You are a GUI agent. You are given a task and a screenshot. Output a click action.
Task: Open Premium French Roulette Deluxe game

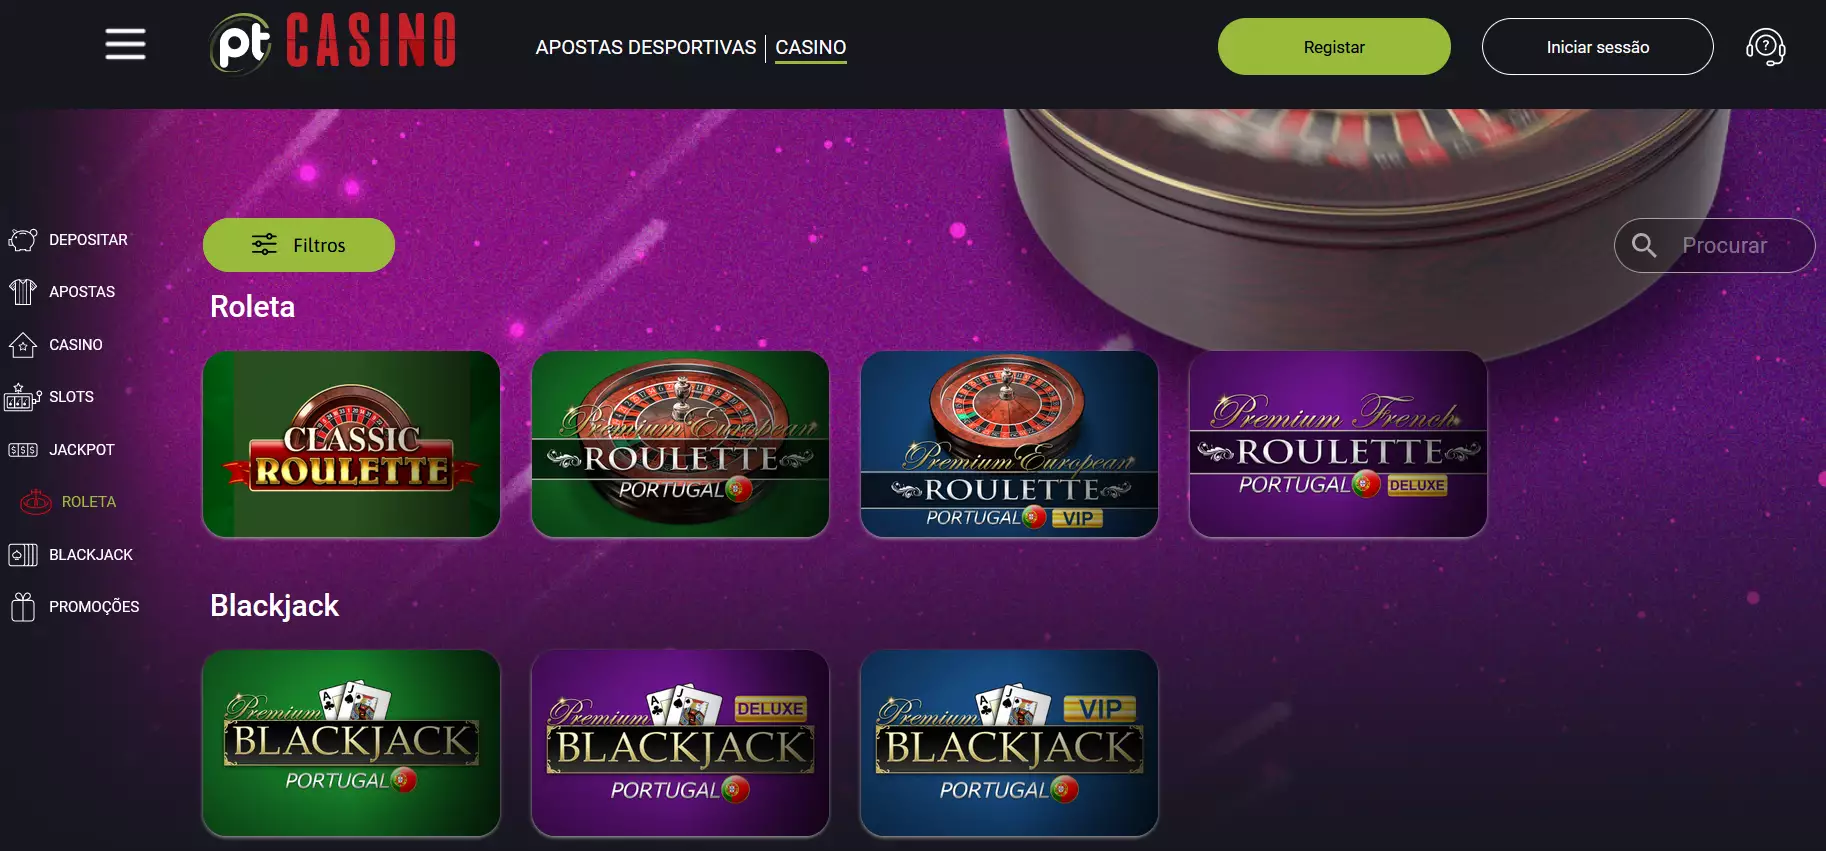(1338, 444)
